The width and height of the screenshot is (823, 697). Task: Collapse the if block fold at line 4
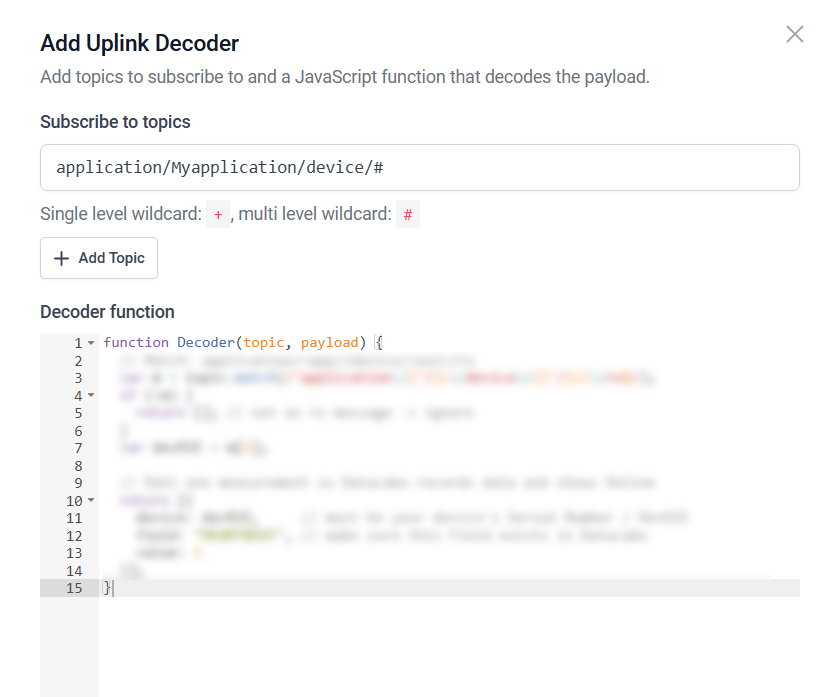(91, 396)
